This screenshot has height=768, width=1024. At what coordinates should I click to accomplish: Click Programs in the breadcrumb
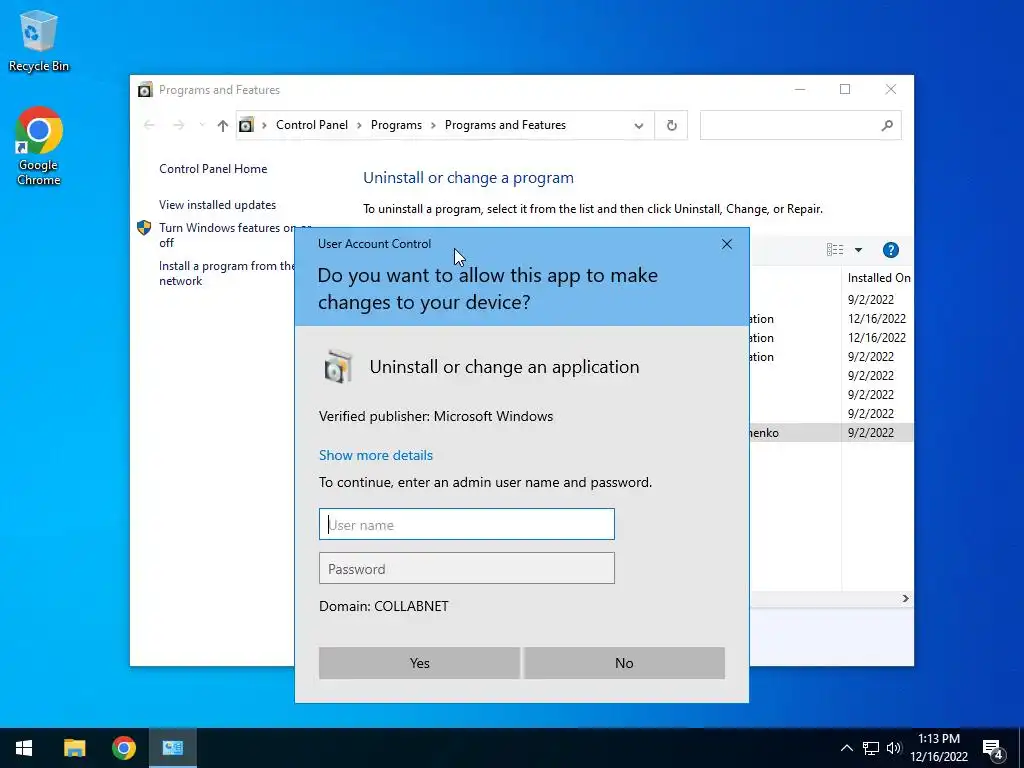point(396,125)
